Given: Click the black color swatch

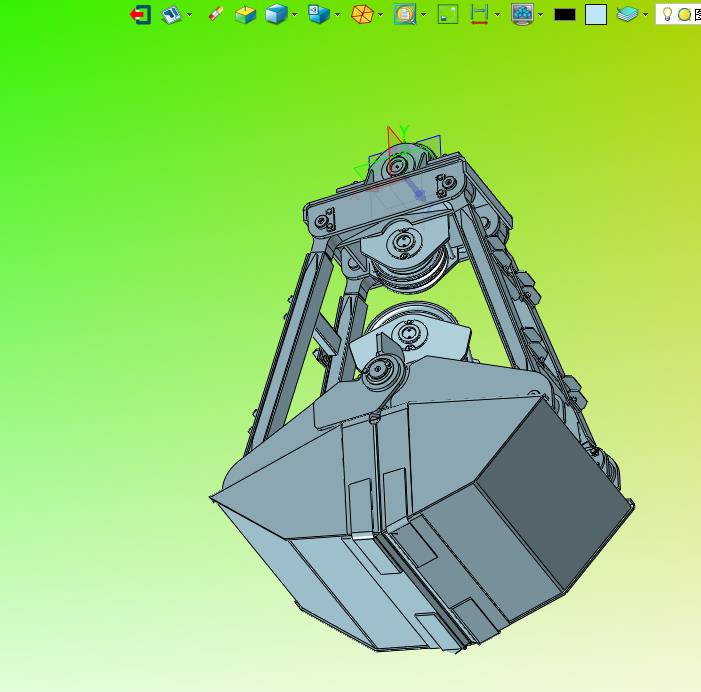Looking at the screenshot, I should 565,15.
